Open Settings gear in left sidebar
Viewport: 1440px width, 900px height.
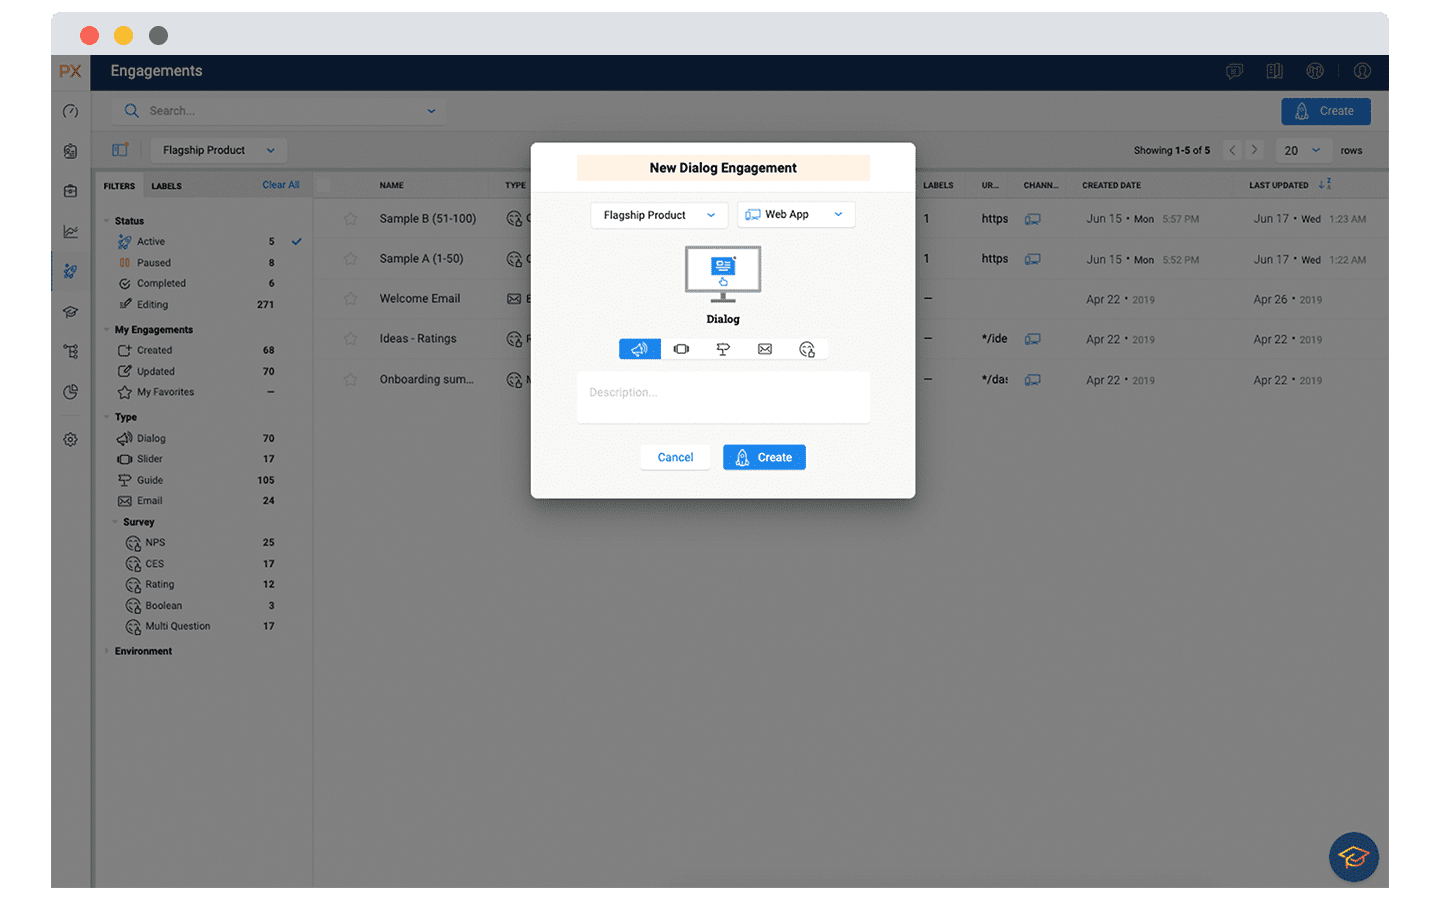[70, 439]
